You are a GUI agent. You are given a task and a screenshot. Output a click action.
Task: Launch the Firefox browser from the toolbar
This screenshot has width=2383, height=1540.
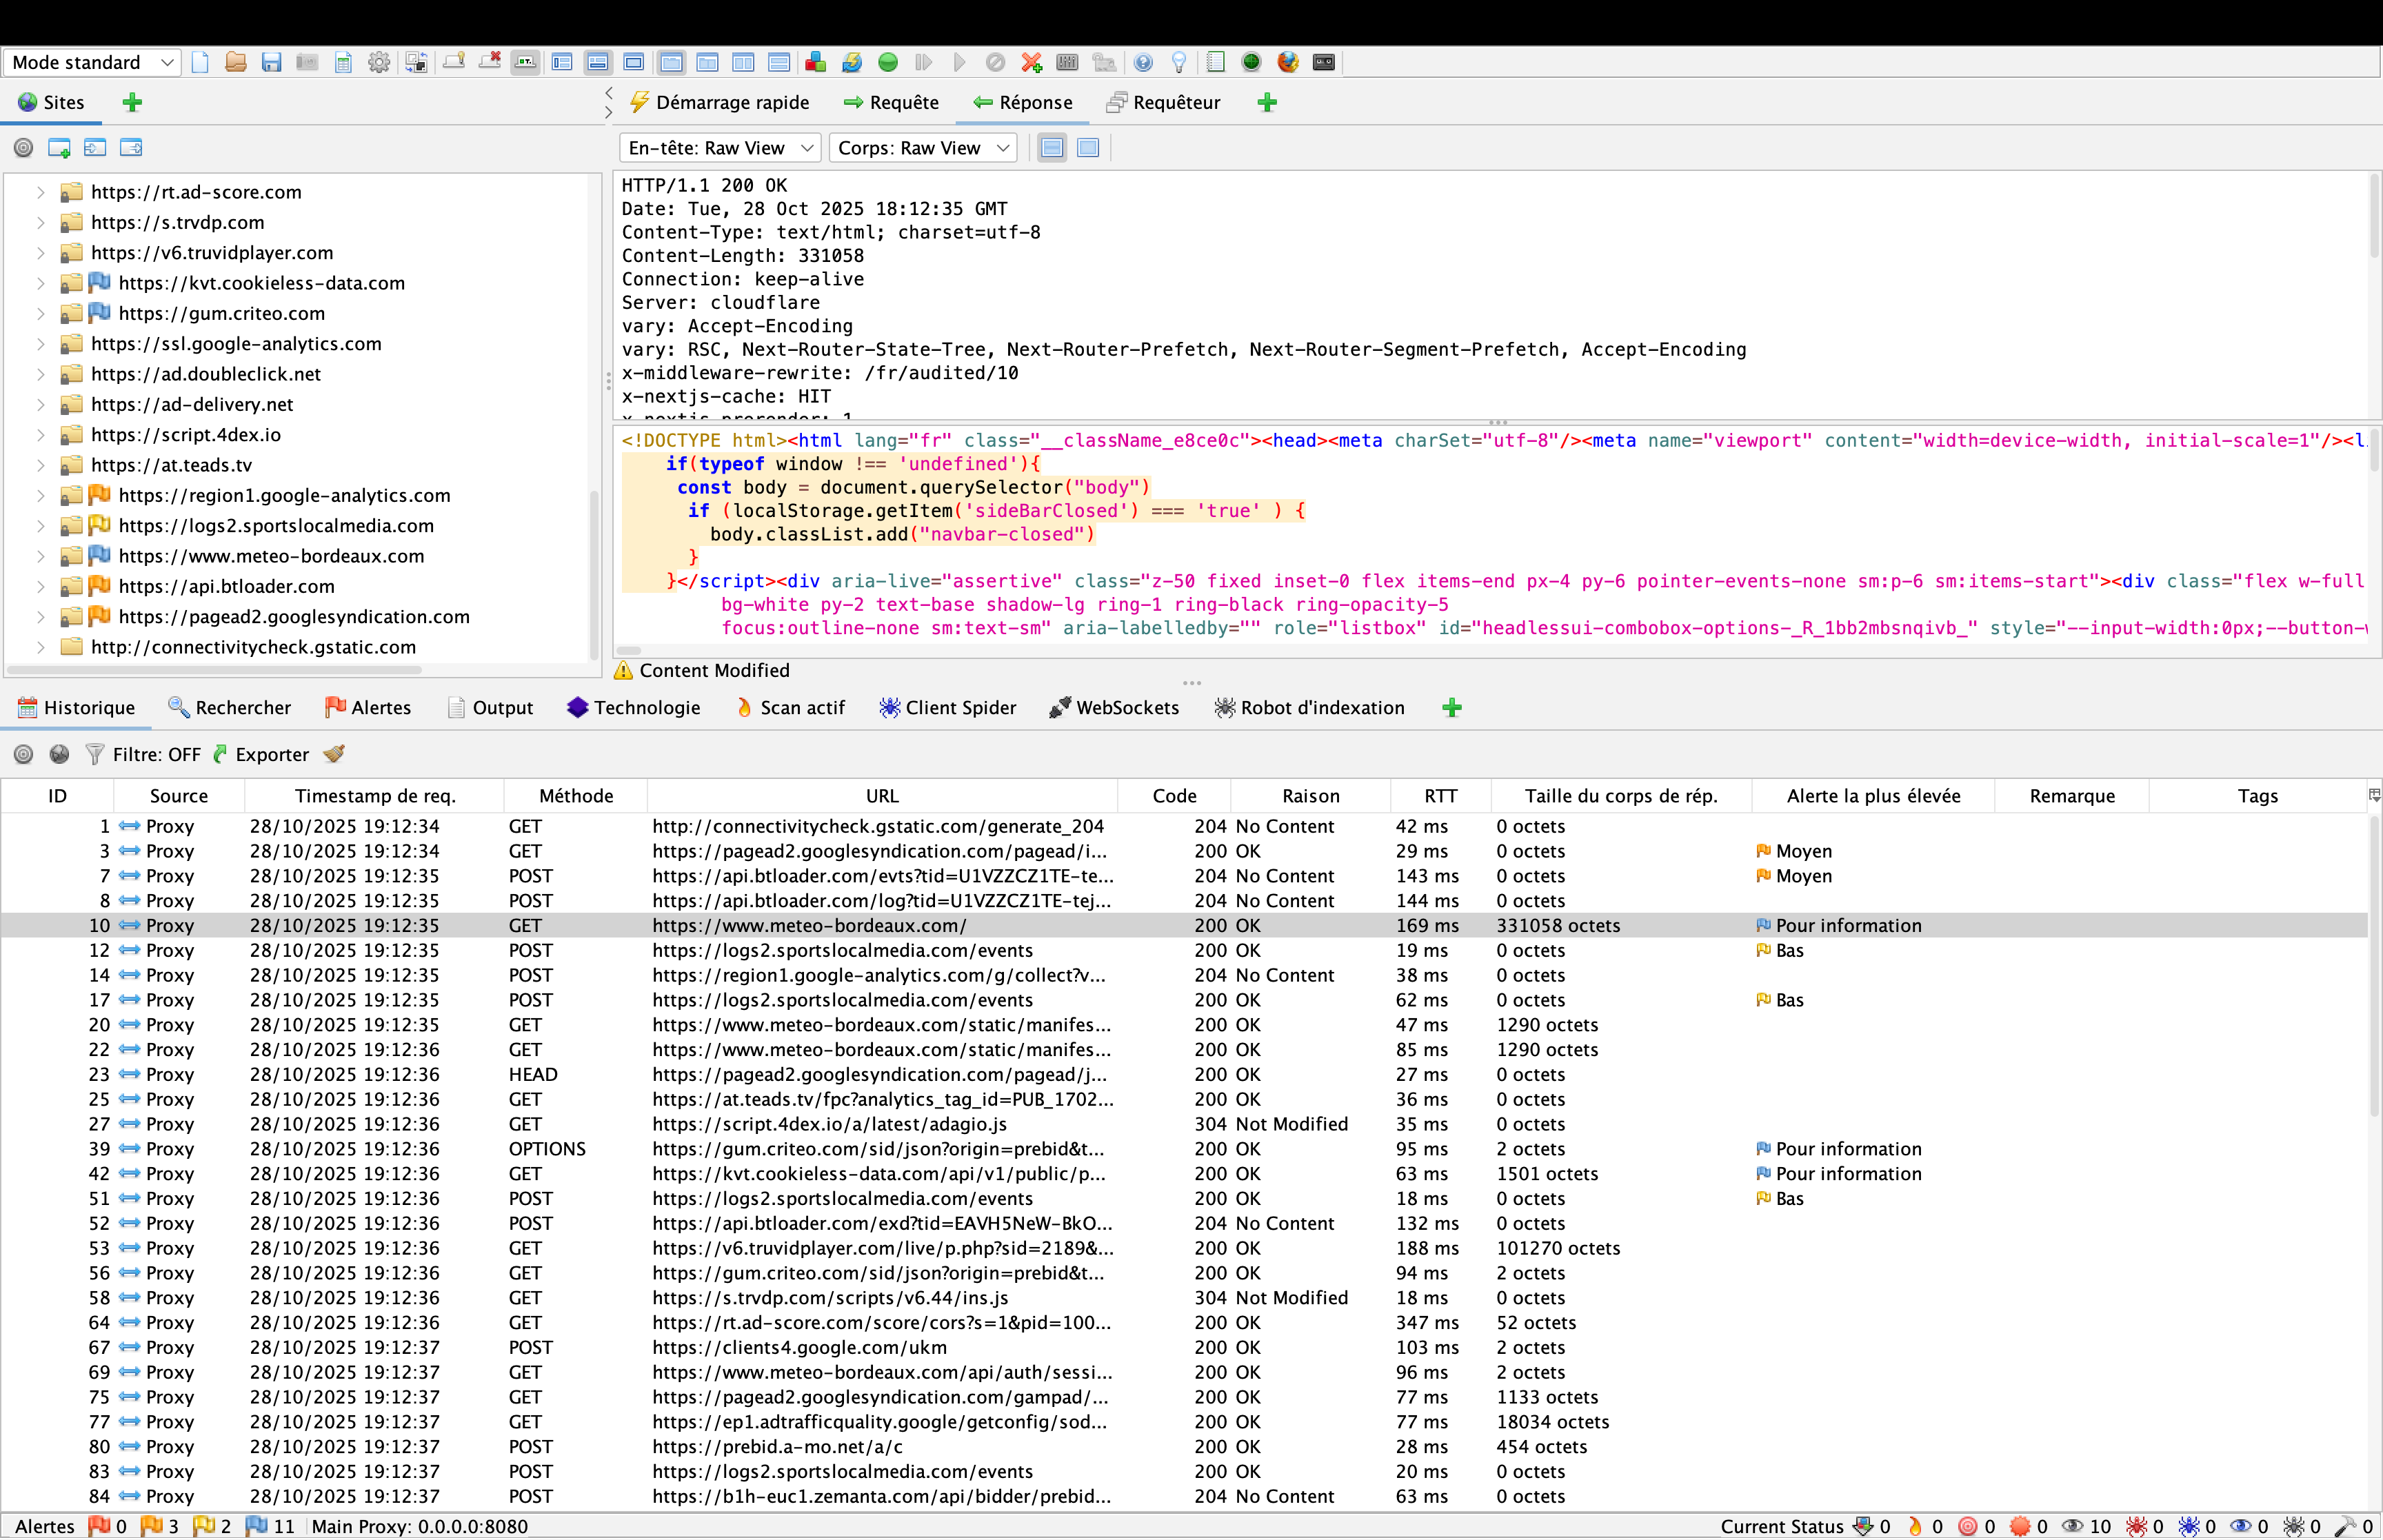1287,62
